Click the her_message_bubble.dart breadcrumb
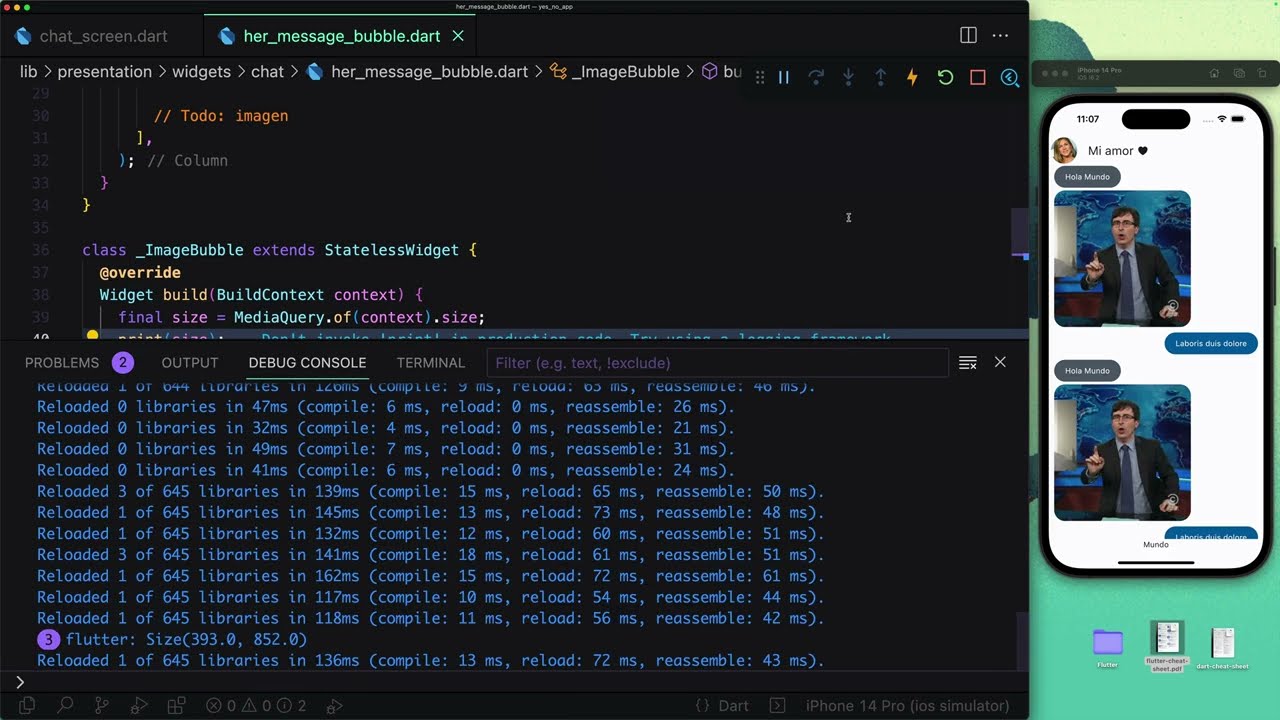 pyautogui.click(x=417, y=72)
